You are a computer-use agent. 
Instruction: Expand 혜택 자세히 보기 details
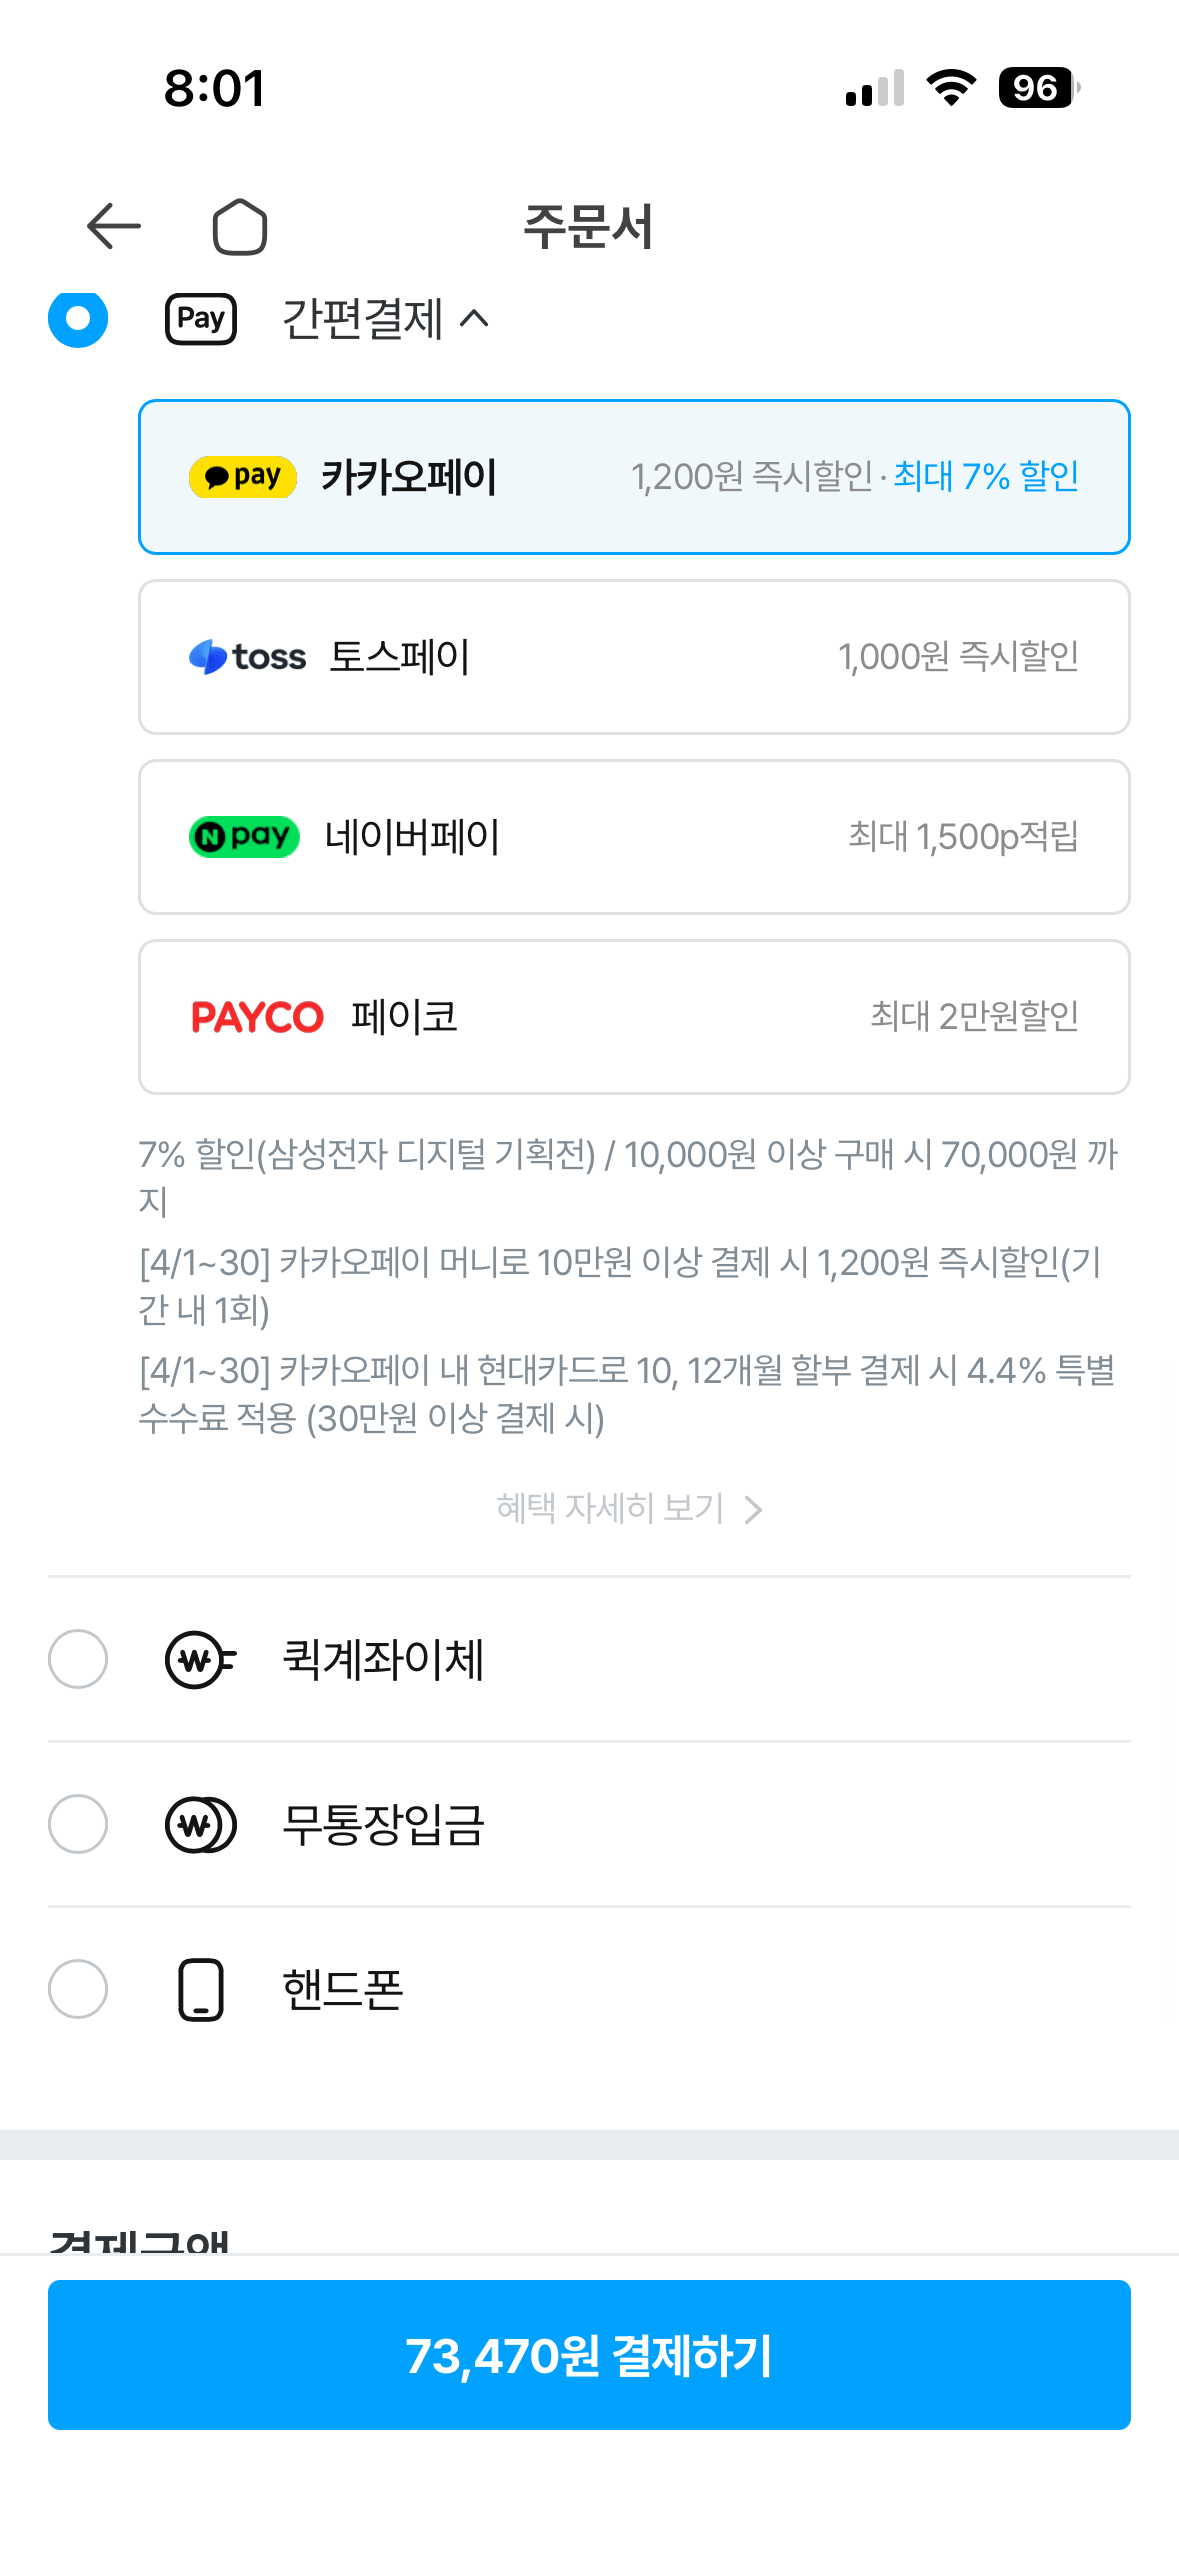(x=608, y=1509)
